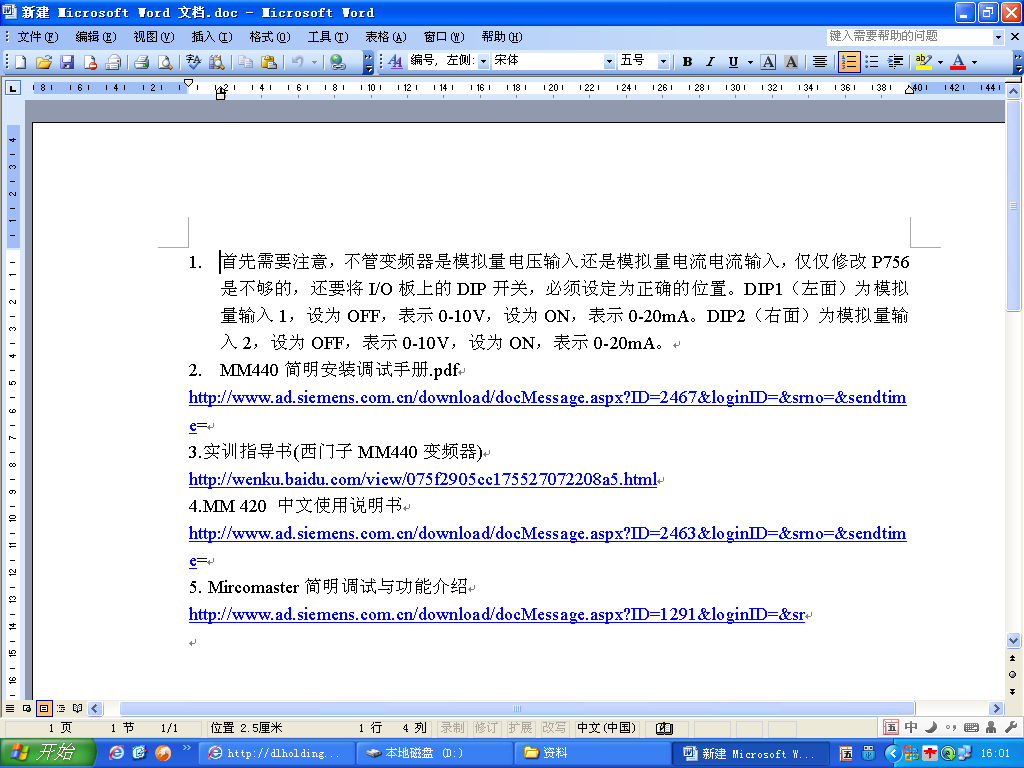The height and width of the screenshot is (768, 1024).
Task: Switch to Outline view
Action: 61,708
